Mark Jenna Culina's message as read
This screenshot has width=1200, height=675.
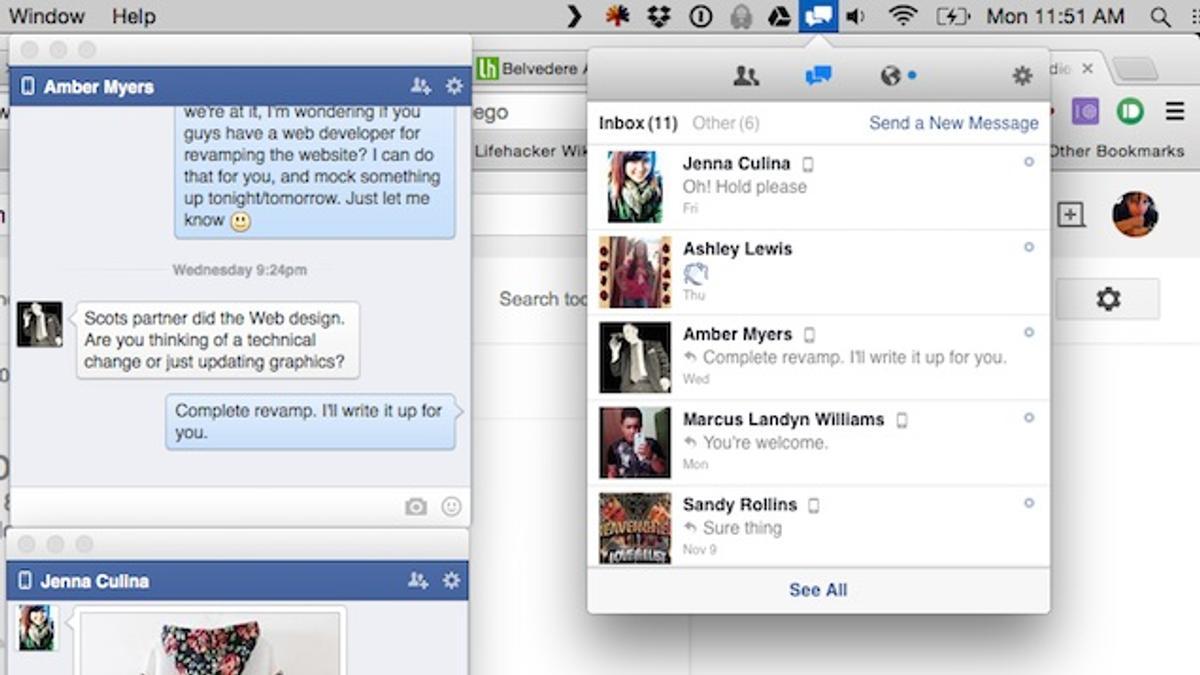(x=1030, y=161)
